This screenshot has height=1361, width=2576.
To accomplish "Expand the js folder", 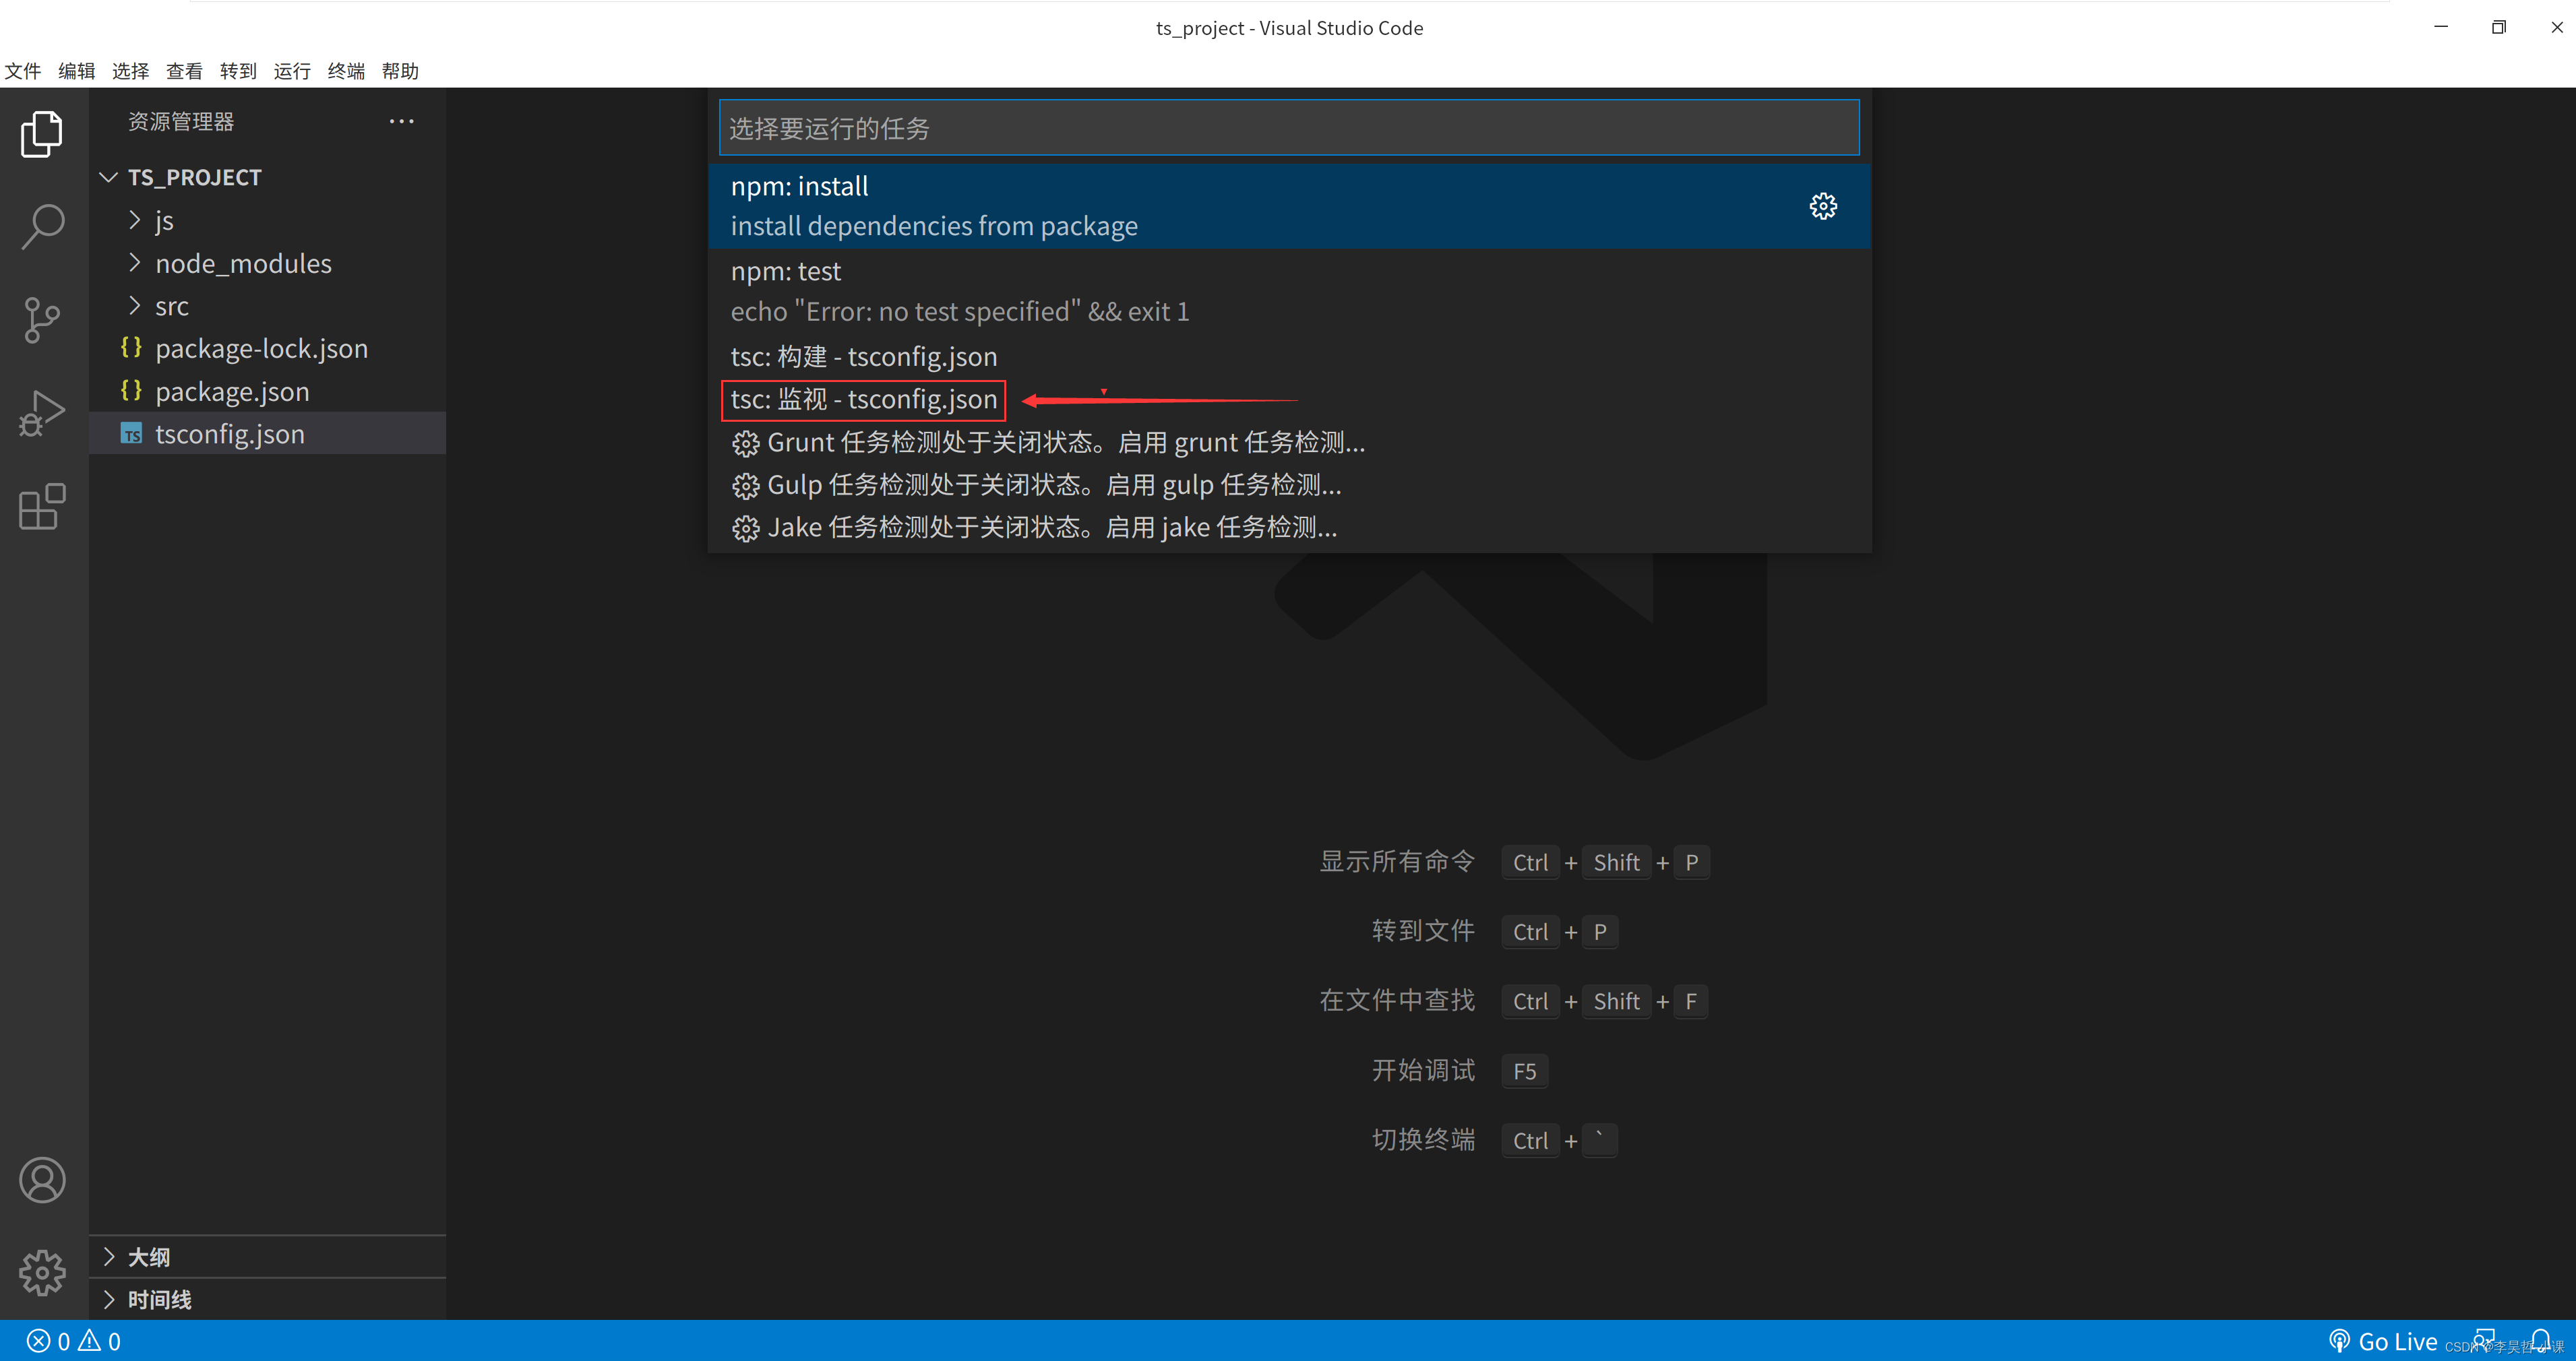I will (135, 220).
